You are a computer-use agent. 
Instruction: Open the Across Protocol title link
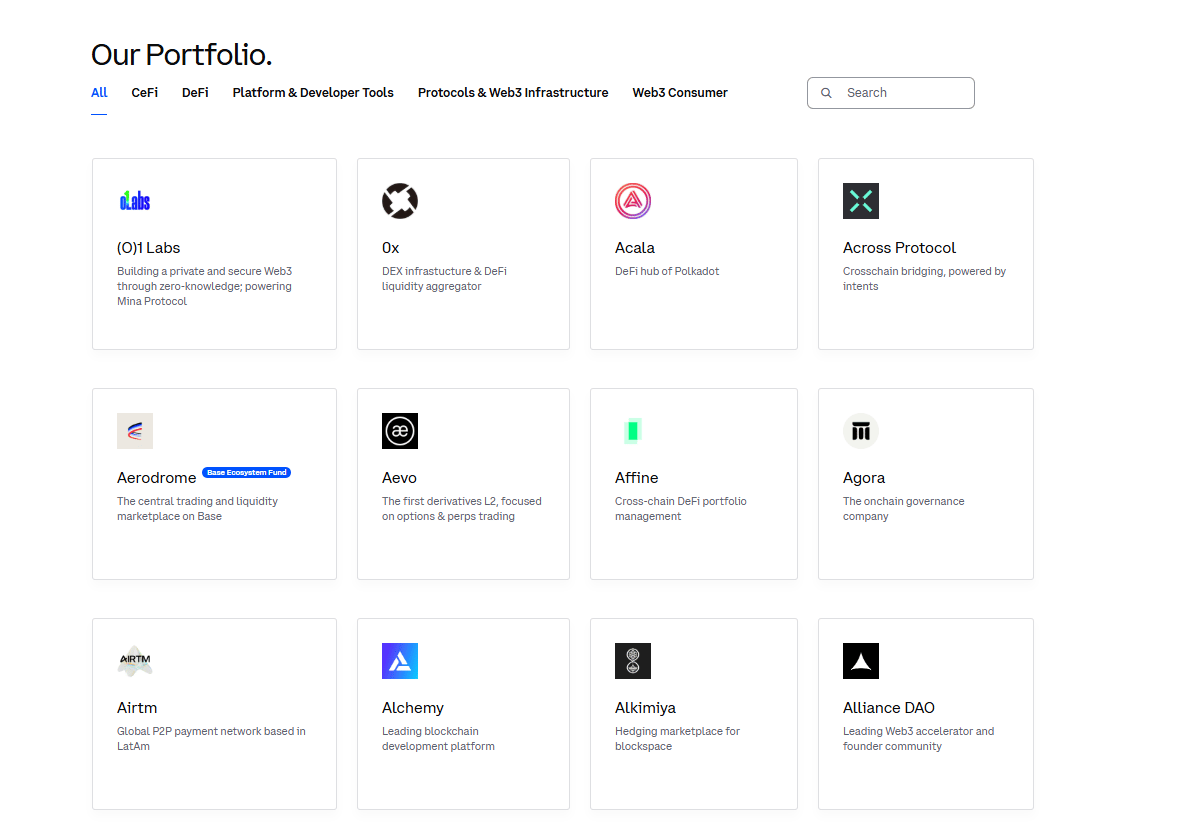pos(899,248)
